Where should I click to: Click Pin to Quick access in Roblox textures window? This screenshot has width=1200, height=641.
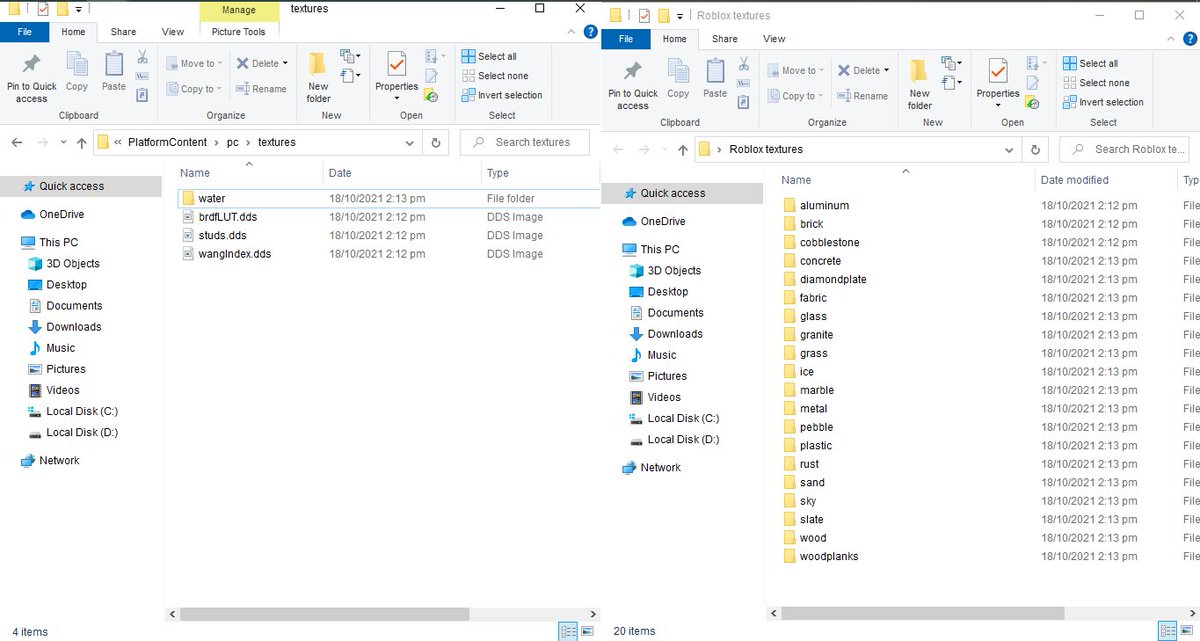[x=632, y=85]
